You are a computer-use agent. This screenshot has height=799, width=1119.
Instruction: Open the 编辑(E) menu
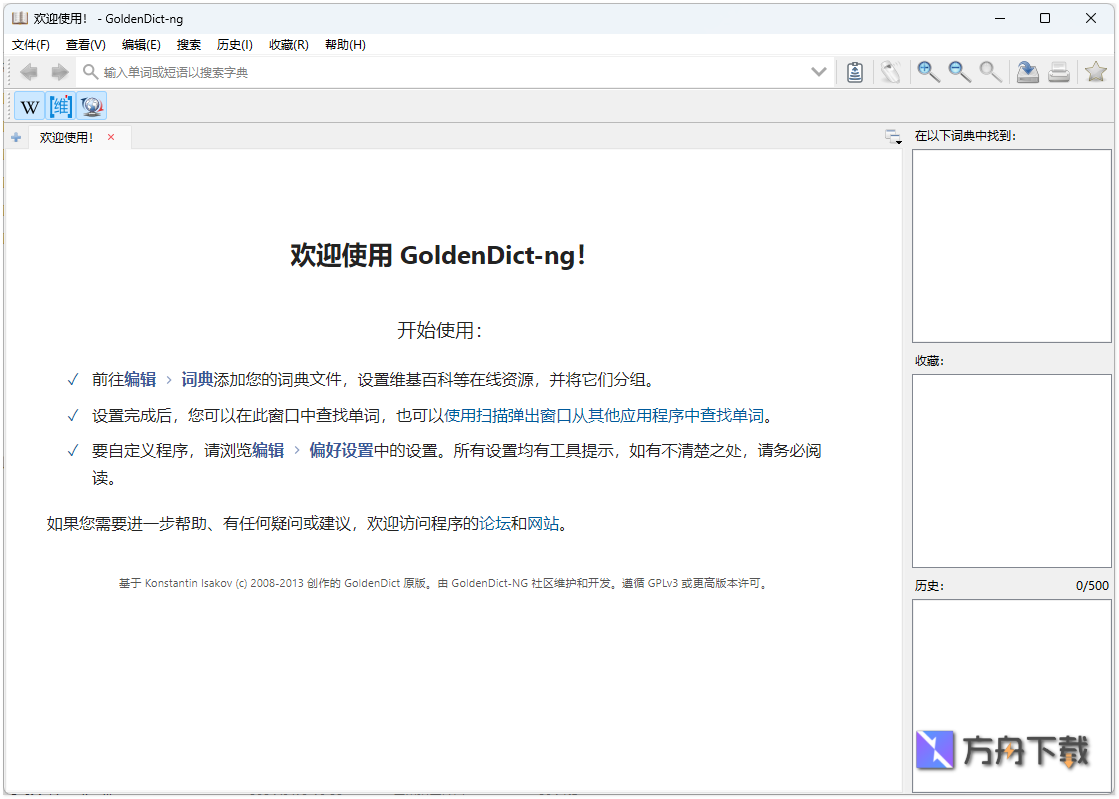(140, 44)
